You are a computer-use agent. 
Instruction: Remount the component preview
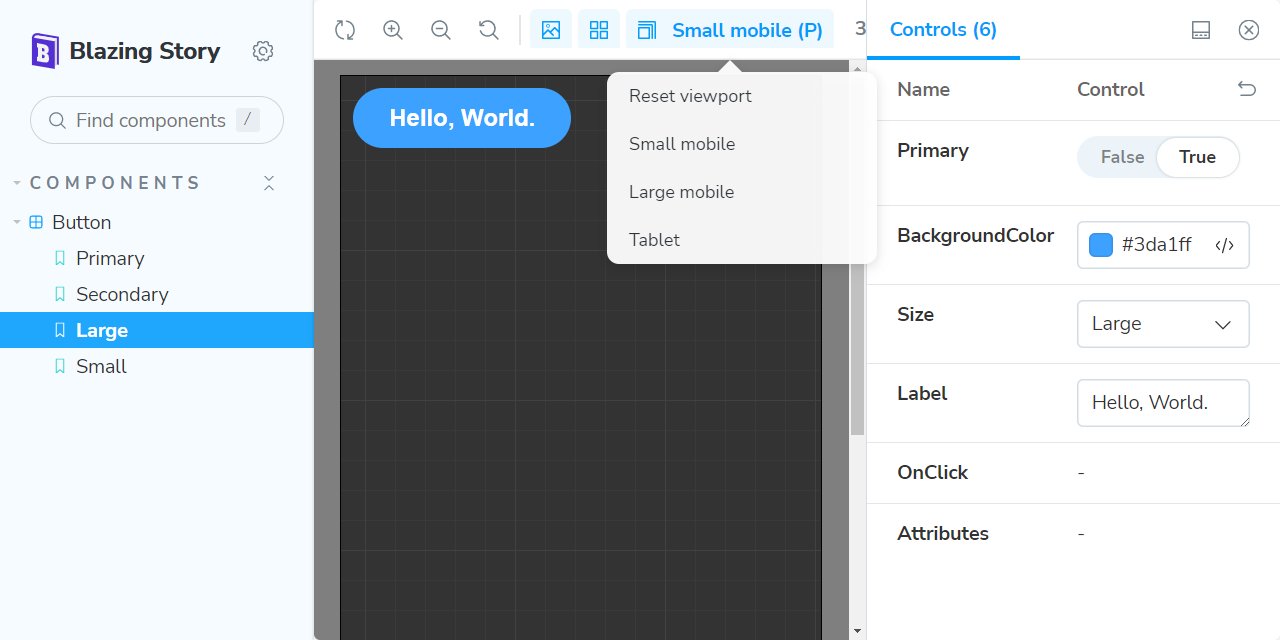click(345, 30)
